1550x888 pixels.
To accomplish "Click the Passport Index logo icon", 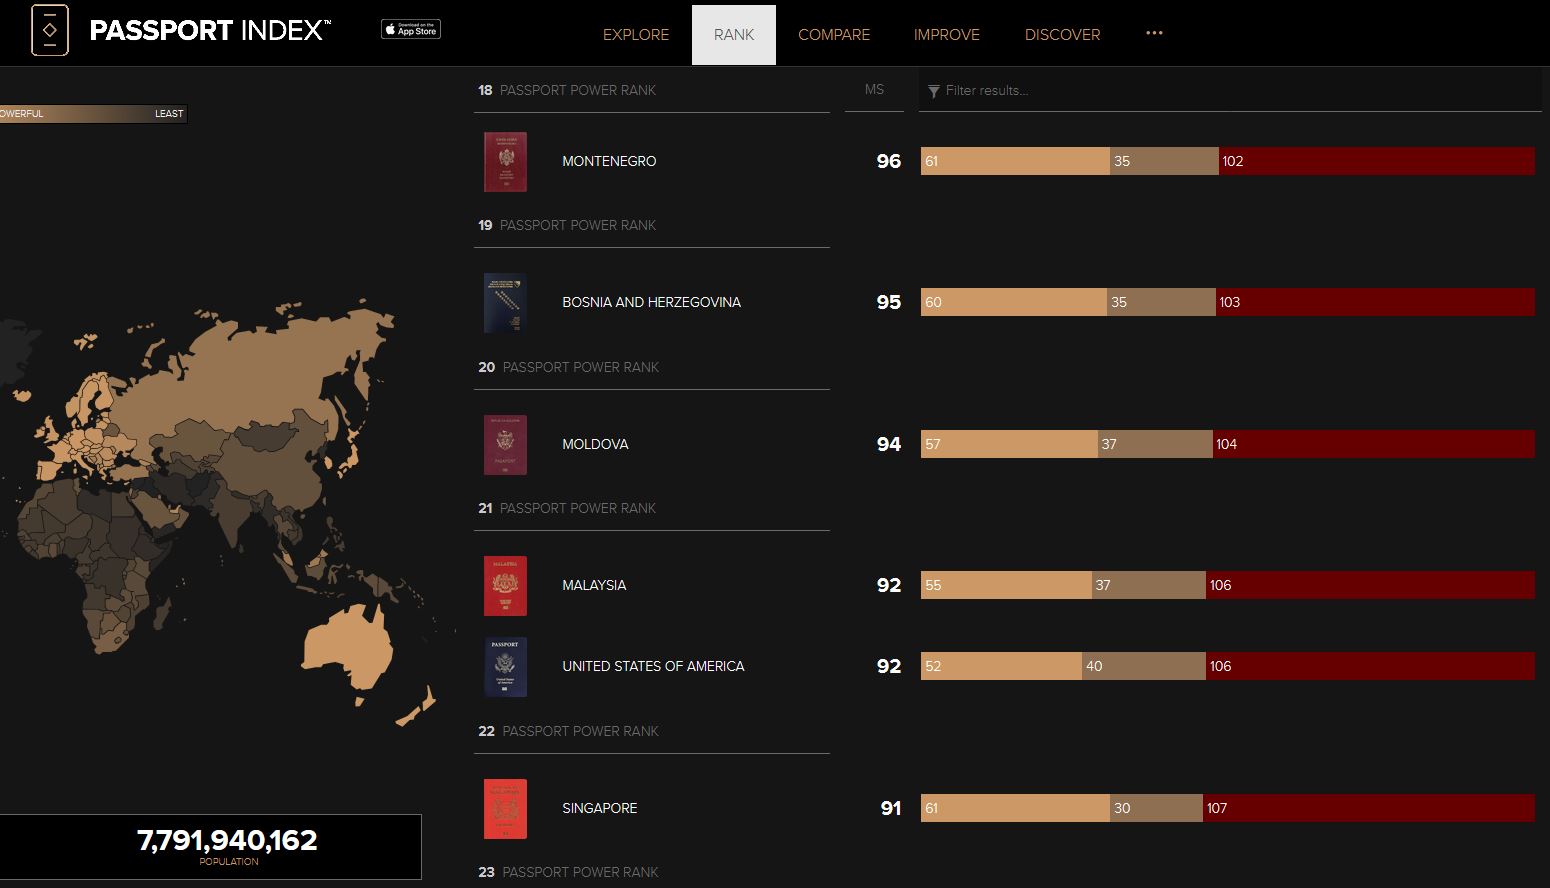I will pyautogui.click(x=50, y=30).
